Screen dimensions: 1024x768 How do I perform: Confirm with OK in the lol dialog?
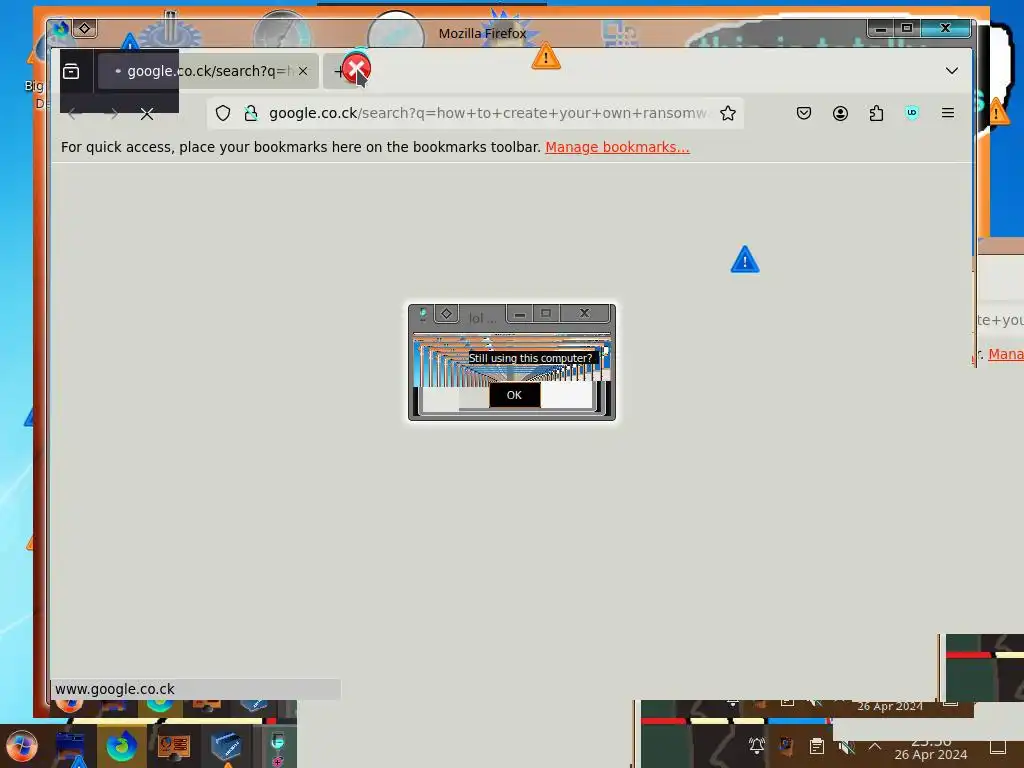[x=515, y=395]
